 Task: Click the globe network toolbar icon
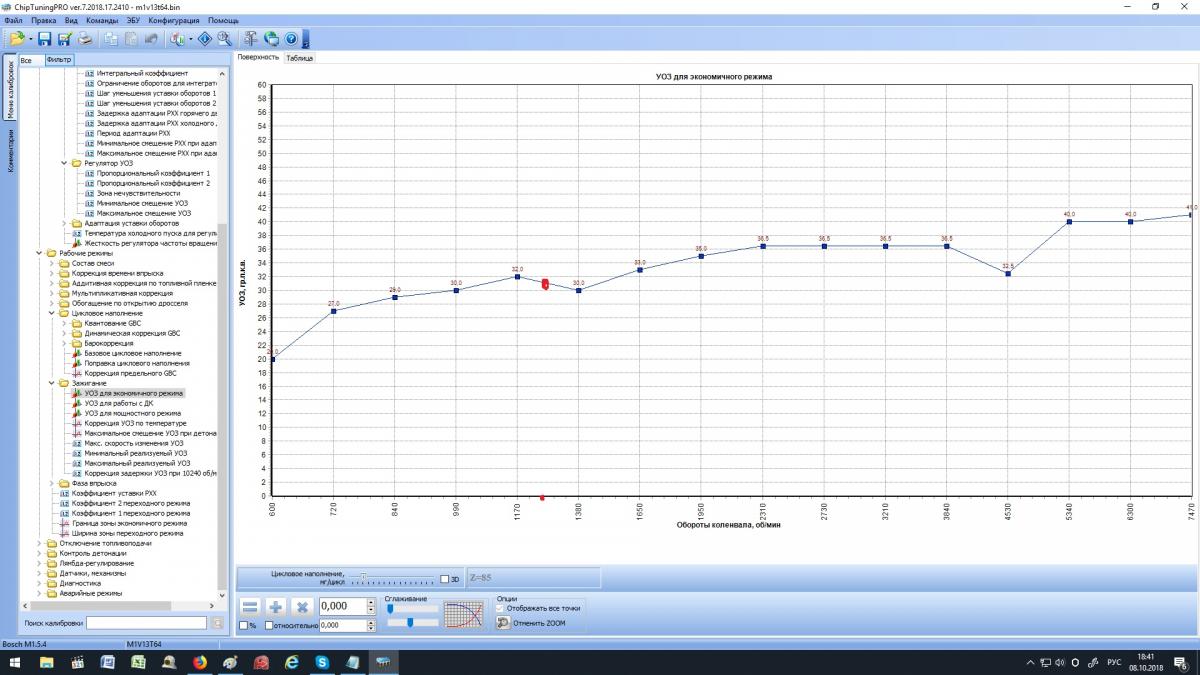271,39
